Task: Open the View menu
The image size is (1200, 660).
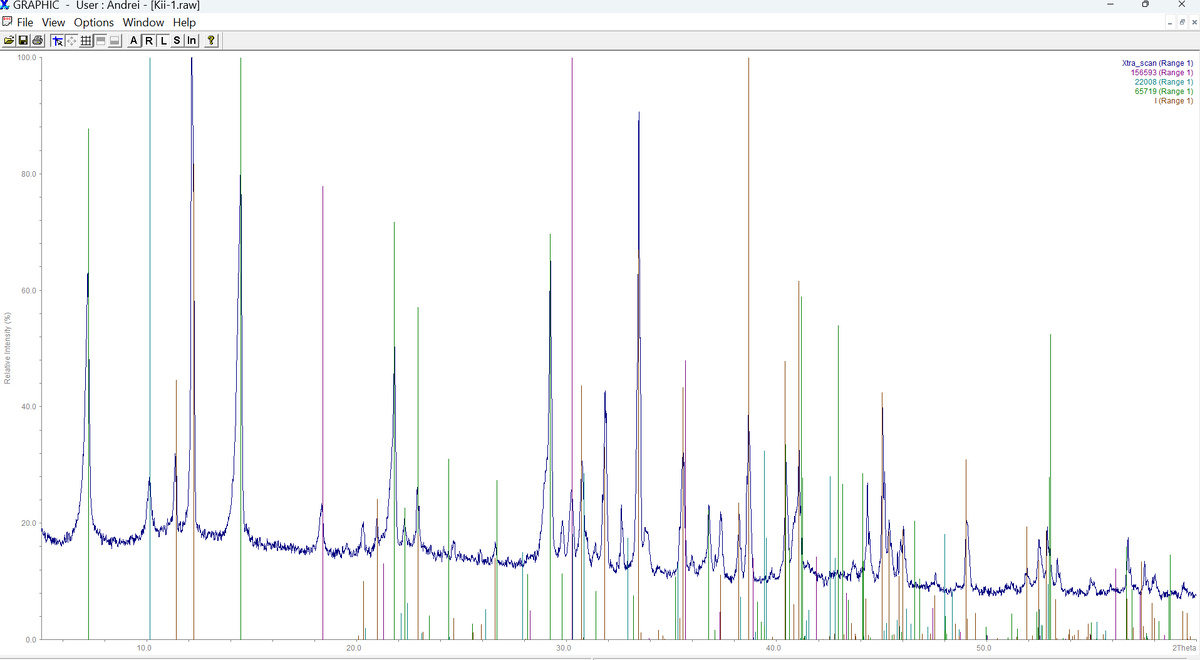Action: [x=53, y=22]
